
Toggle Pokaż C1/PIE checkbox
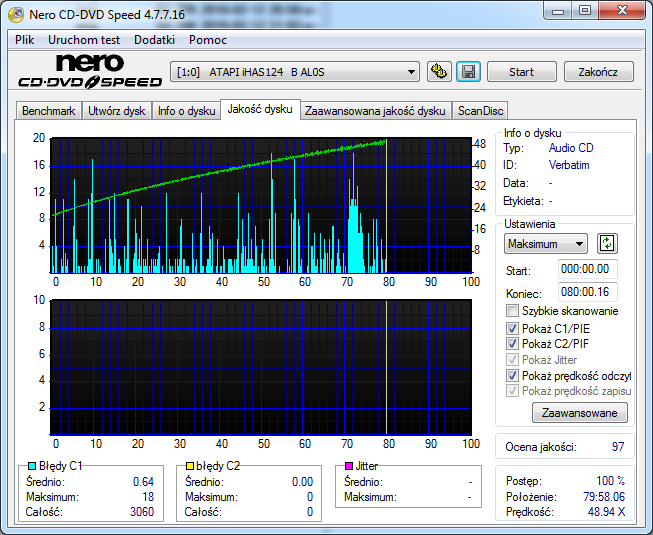coord(512,328)
